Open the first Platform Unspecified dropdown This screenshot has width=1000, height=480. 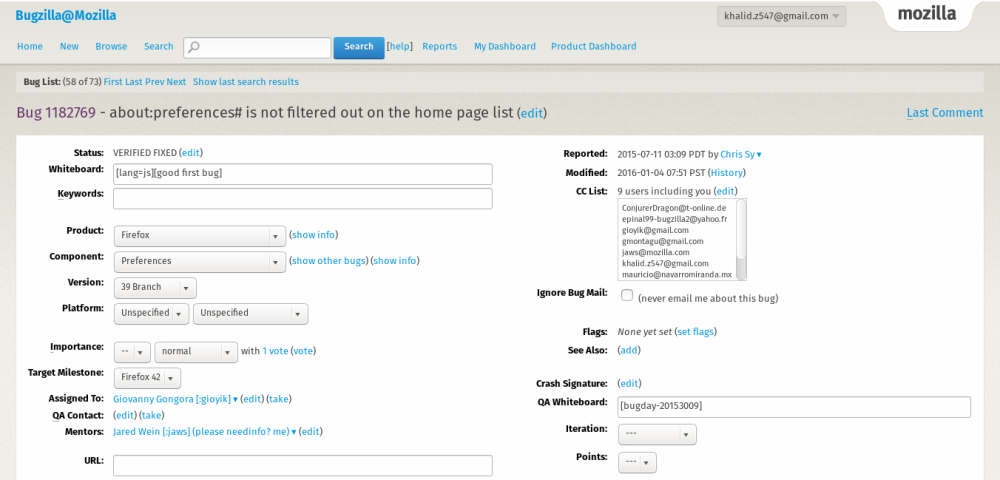pos(151,314)
